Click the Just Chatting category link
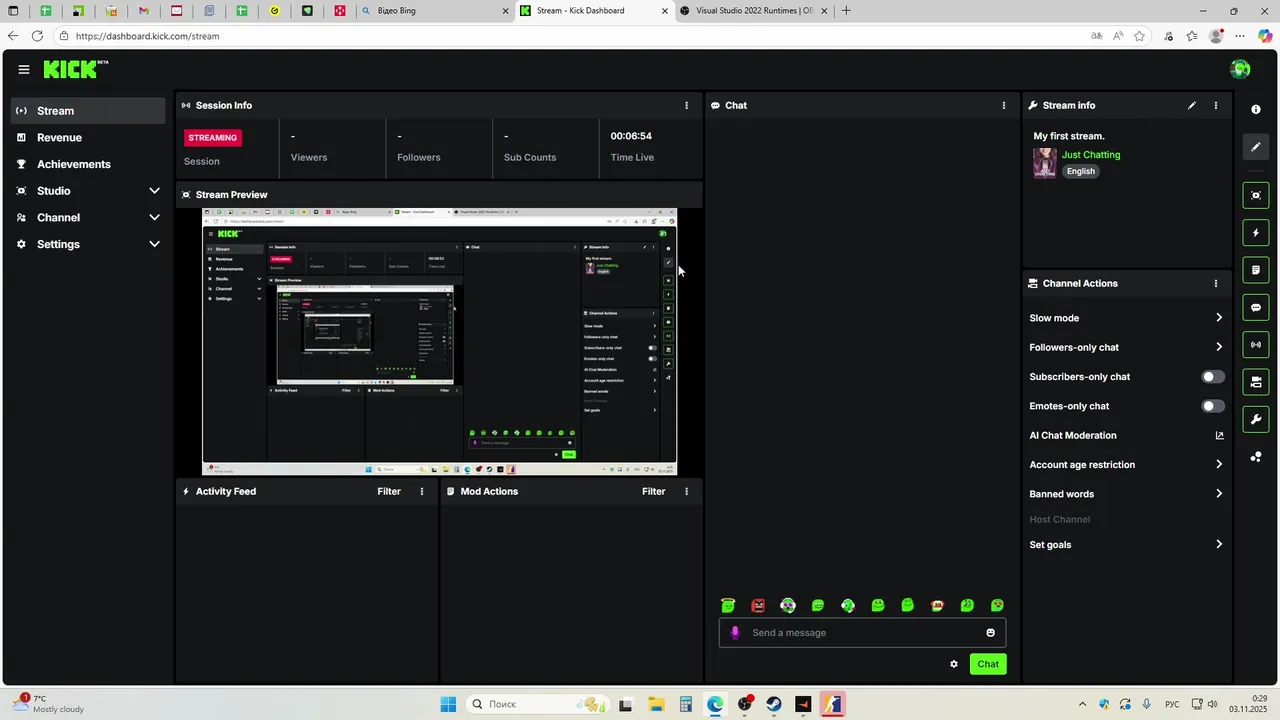The image size is (1280, 720). pos(1091,155)
